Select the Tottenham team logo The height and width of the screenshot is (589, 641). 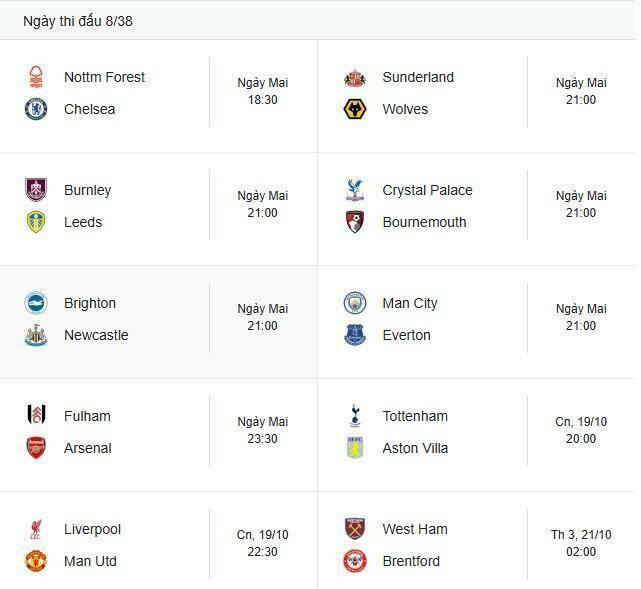click(x=355, y=416)
